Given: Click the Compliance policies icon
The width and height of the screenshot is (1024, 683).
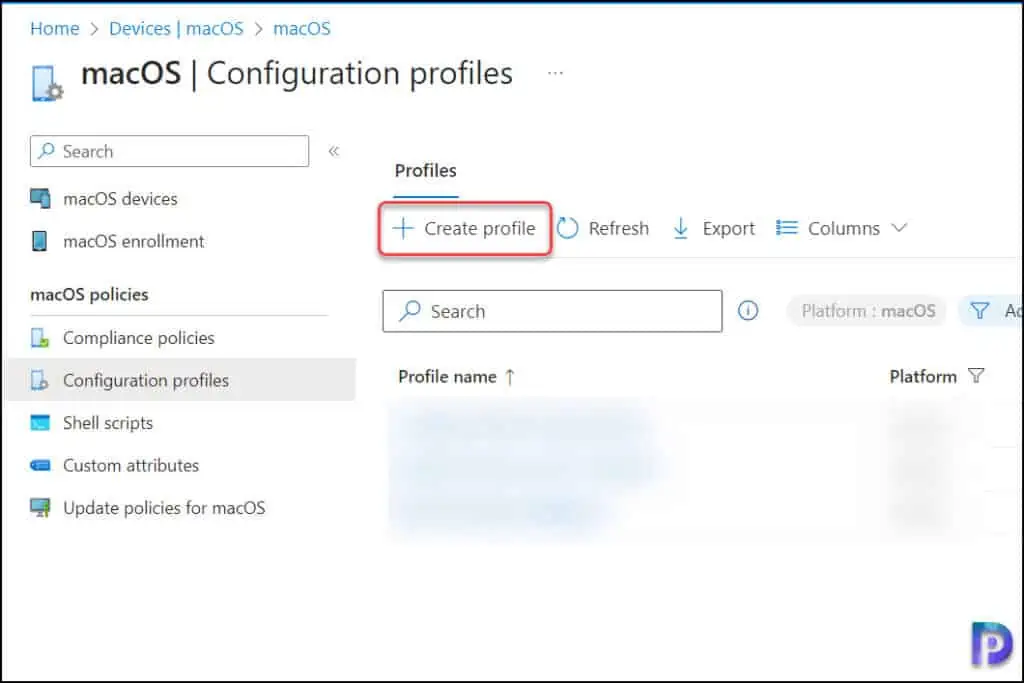Looking at the screenshot, I should pos(40,338).
